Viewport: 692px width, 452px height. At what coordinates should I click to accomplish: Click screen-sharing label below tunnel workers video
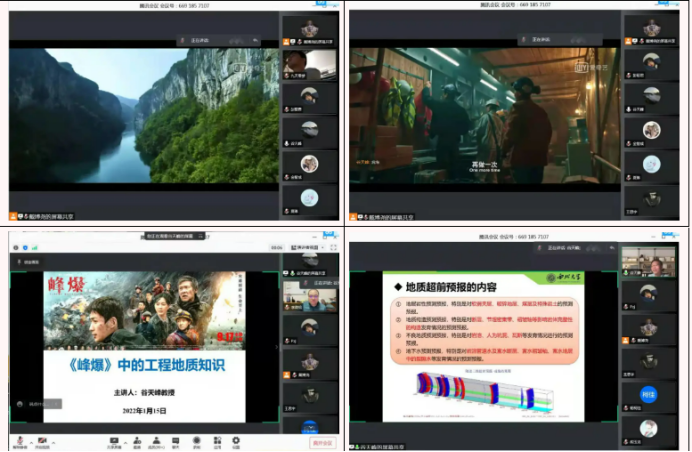click(x=382, y=217)
